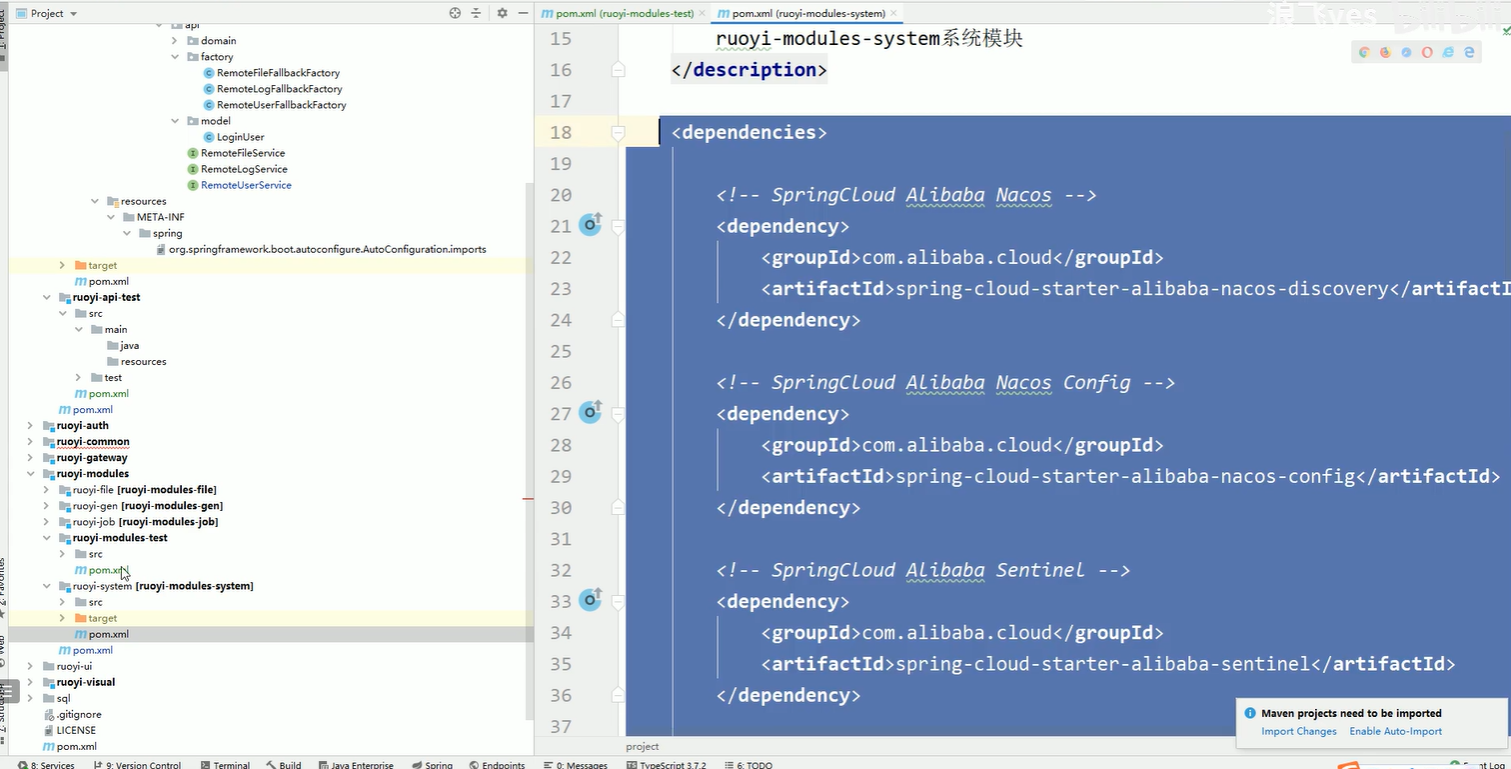Click the 'project' breadcrumb below editor
Screen dimensions: 1511x769
[x=642, y=746]
